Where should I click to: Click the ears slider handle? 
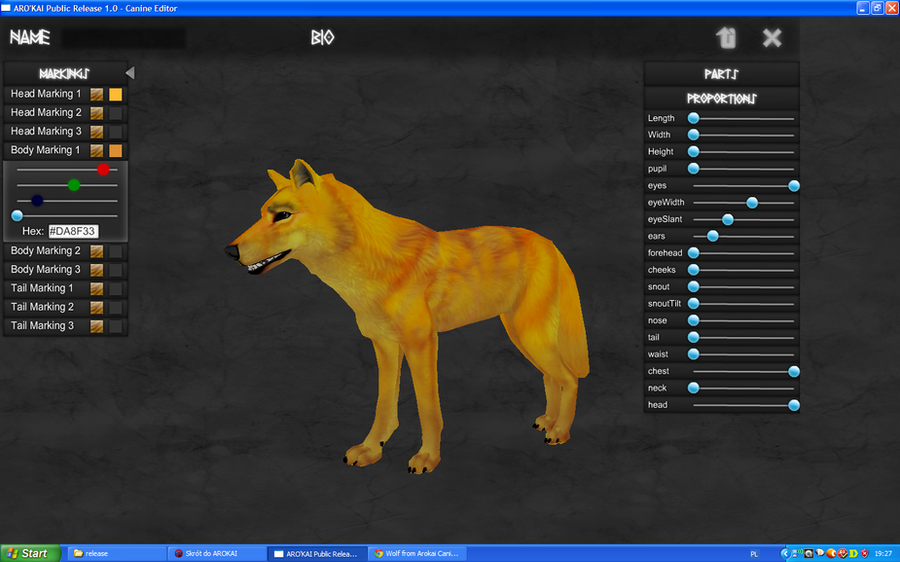point(712,236)
